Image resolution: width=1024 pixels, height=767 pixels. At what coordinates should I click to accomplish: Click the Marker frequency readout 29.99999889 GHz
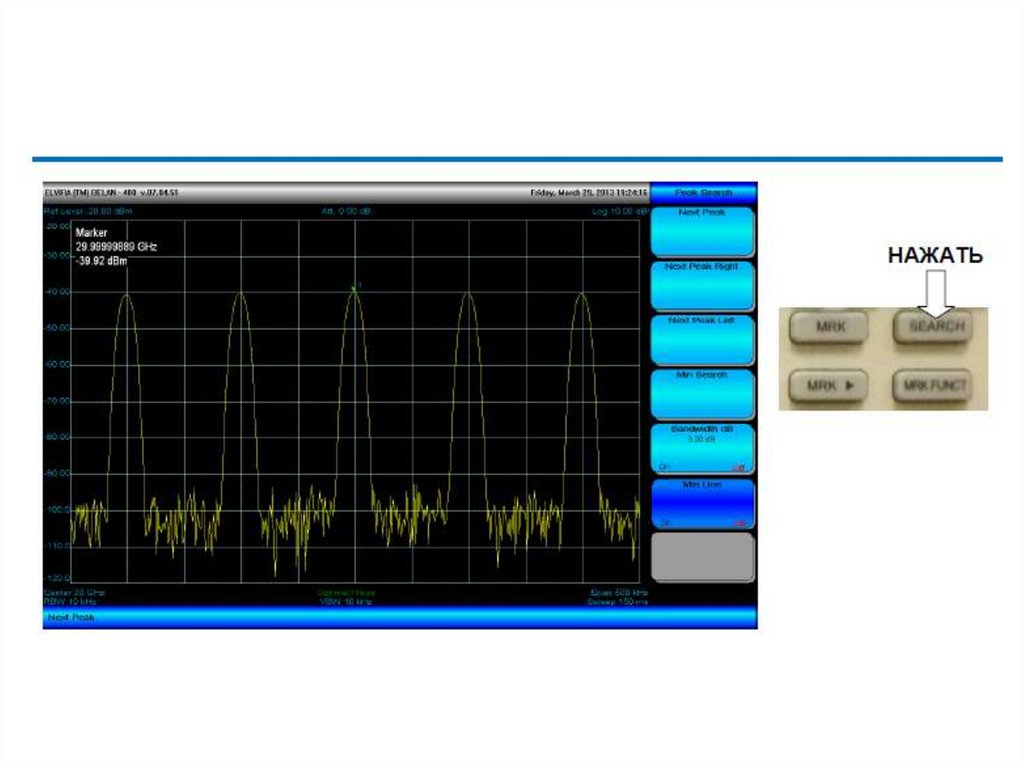click(116, 246)
